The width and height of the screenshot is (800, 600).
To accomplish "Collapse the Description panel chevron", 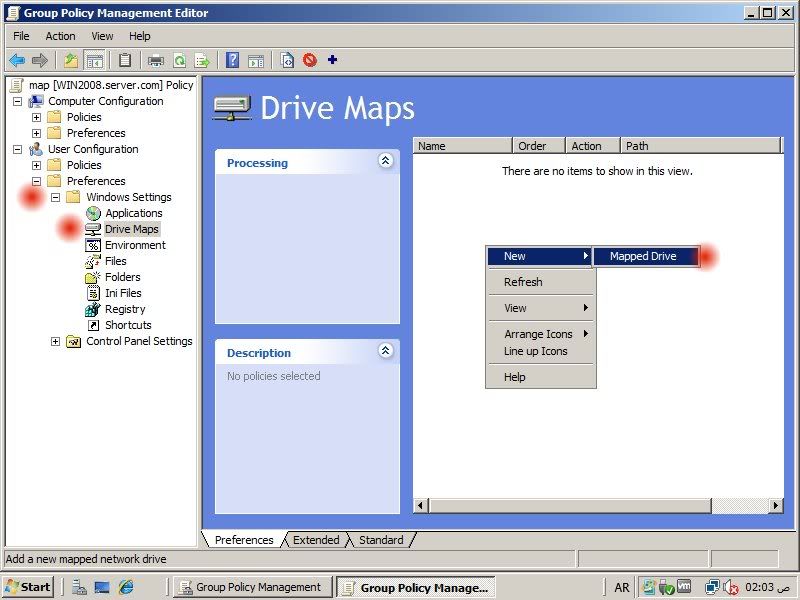I will point(386,351).
